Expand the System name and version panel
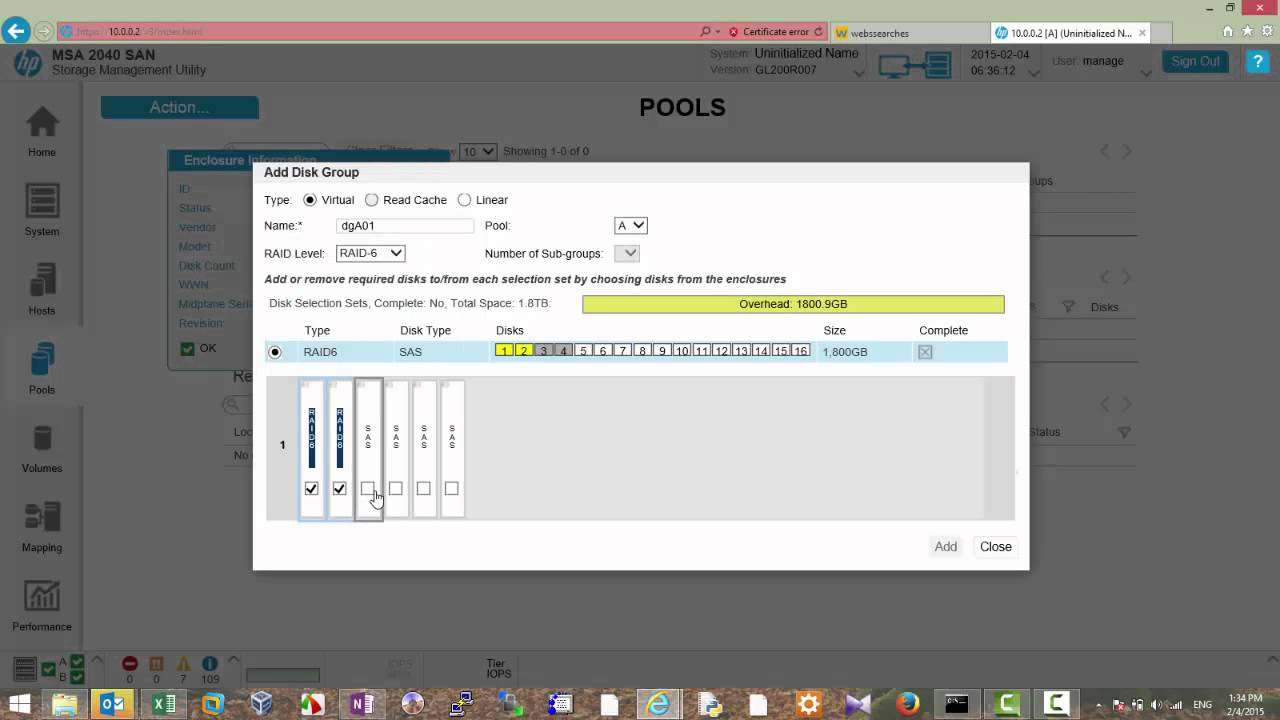The width and height of the screenshot is (1280, 720). (x=859, y=73)
